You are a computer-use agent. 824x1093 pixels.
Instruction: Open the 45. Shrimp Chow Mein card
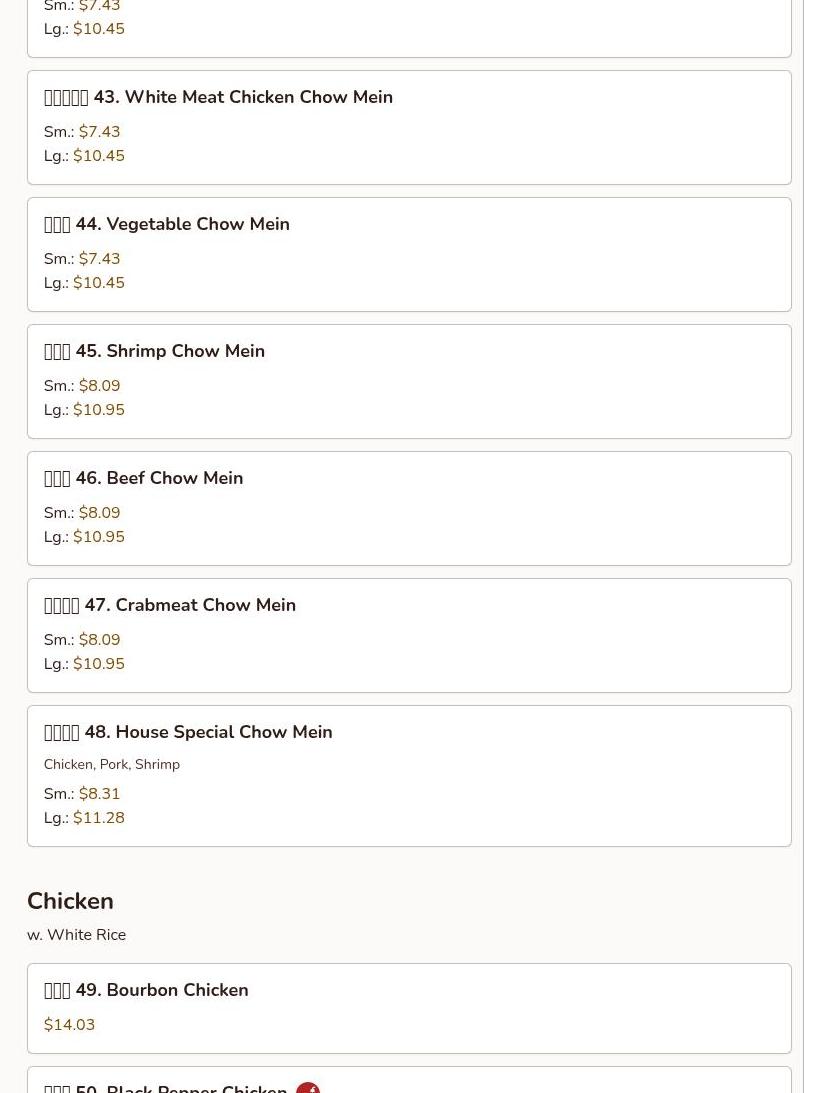pos(409,381)
